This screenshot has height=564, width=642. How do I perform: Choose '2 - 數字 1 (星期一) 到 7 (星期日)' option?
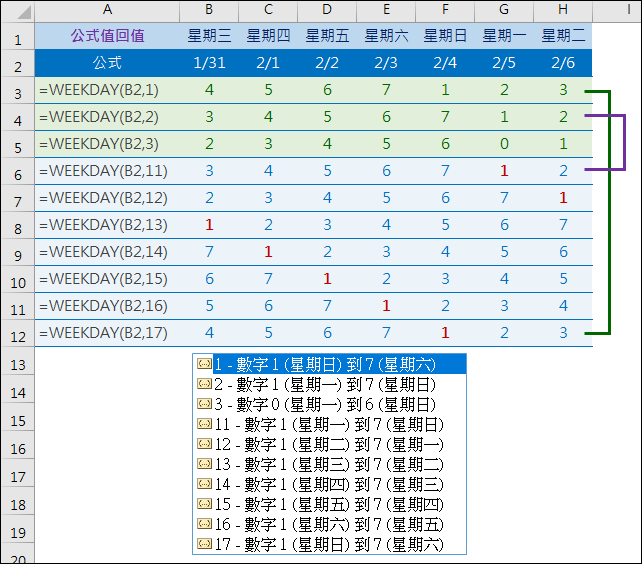coord(330,384)
